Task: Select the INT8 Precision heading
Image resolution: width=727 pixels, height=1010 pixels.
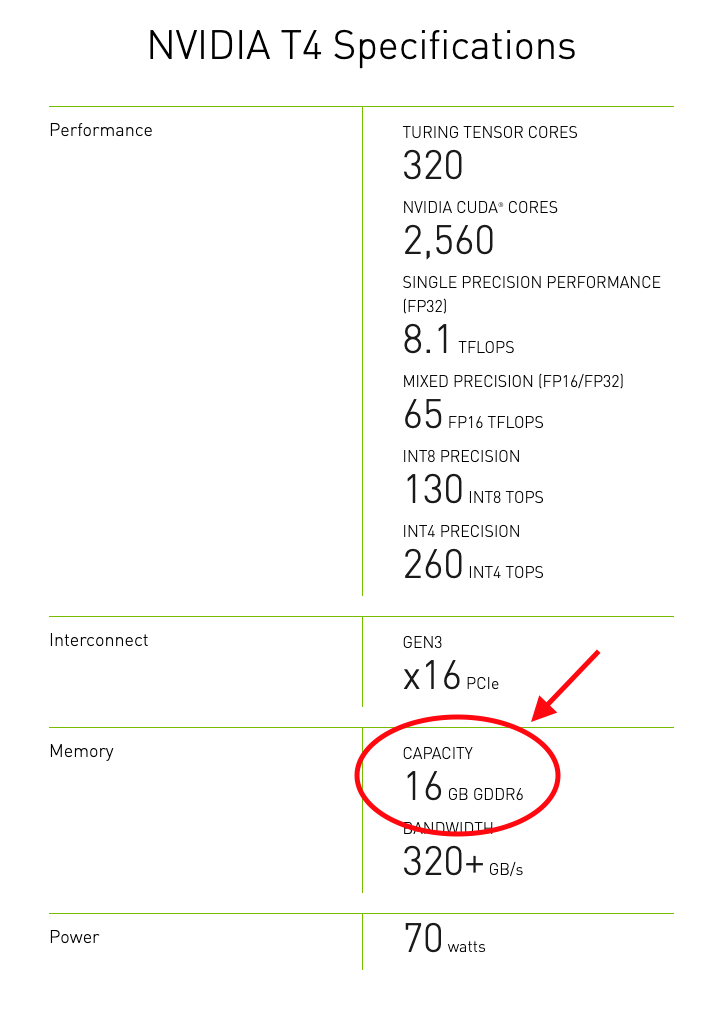Action: coord(461,456)
